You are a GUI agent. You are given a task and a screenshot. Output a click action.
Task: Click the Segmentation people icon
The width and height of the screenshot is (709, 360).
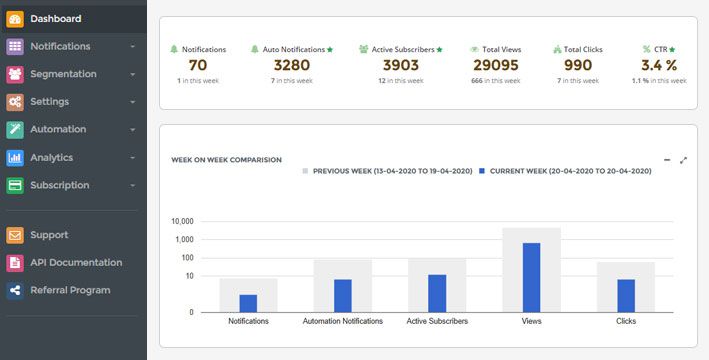click(x=15, y=75)
